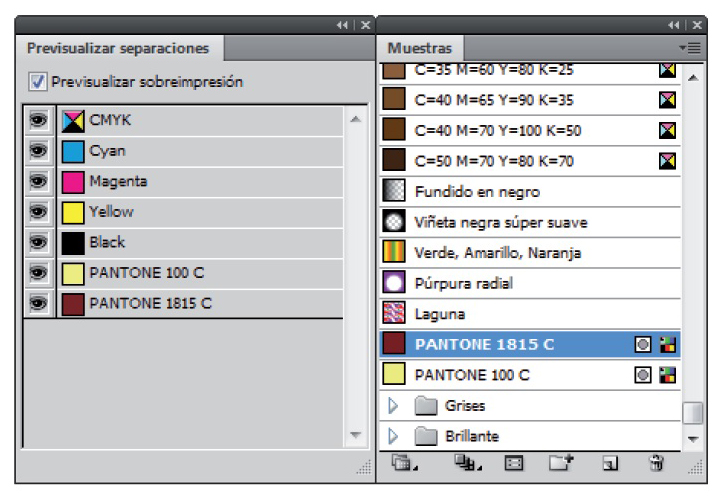The height and width of the screenshot is (500, 720).
Task: Pick the PANTONE 100 C yellow swatch
Action: click(x=471, y=375)
